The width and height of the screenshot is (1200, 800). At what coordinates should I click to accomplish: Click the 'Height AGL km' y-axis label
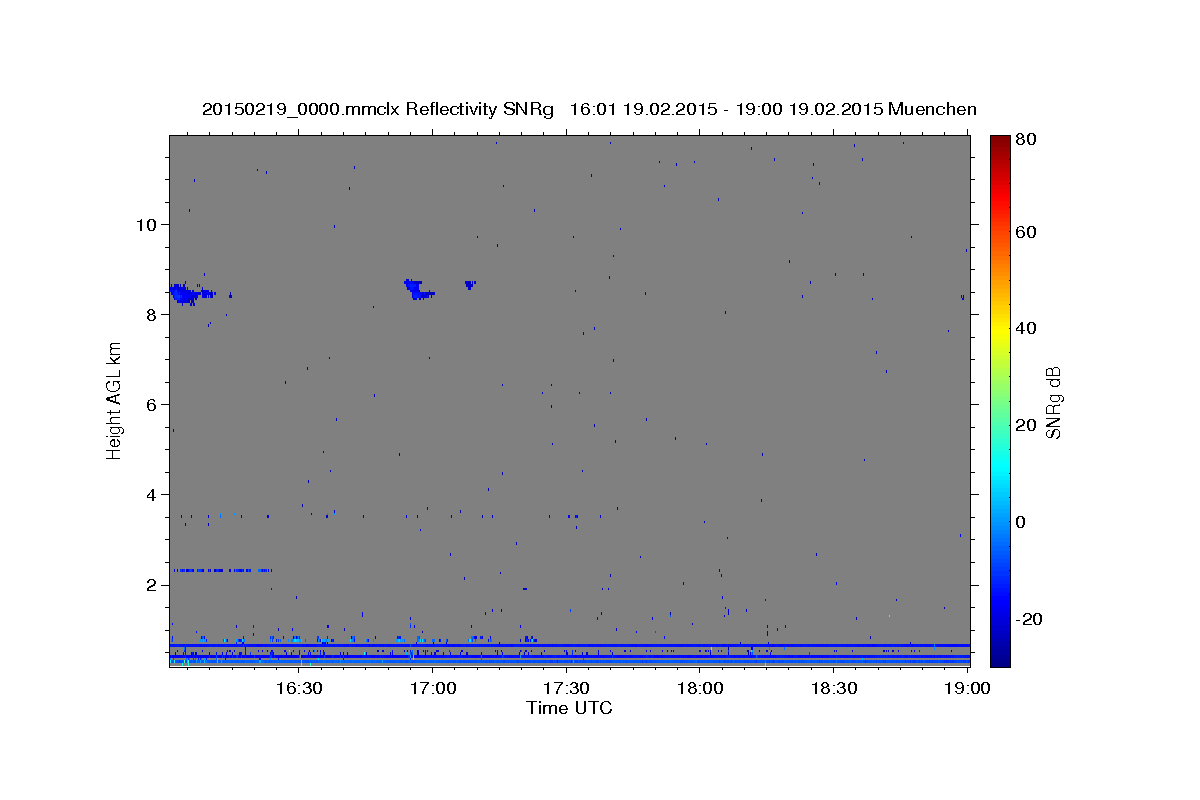[x=115, y=401]
